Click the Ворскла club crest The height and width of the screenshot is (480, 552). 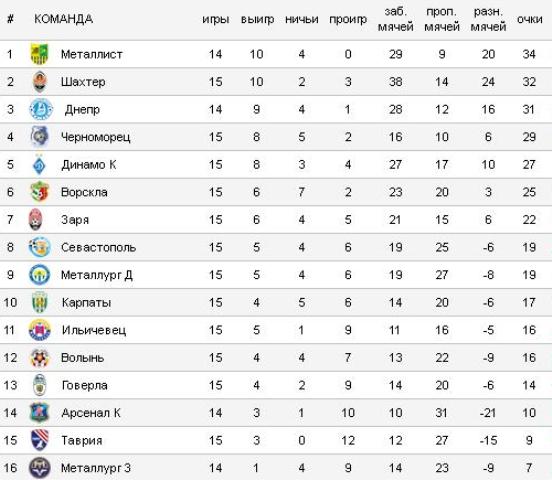click(39, 192)
